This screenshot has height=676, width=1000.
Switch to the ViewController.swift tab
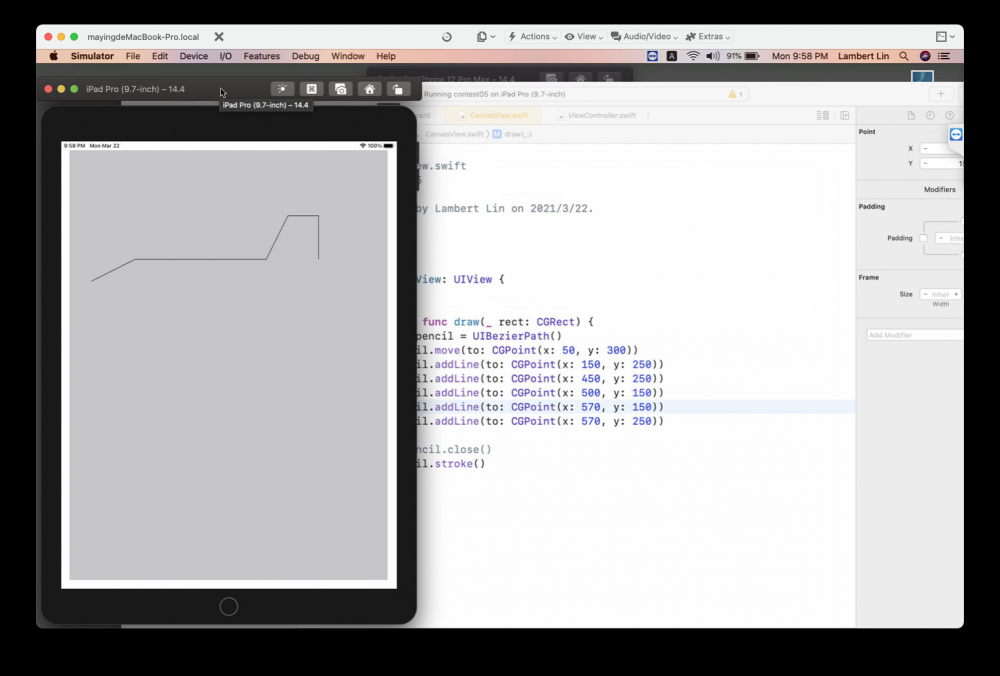point(600,116)
